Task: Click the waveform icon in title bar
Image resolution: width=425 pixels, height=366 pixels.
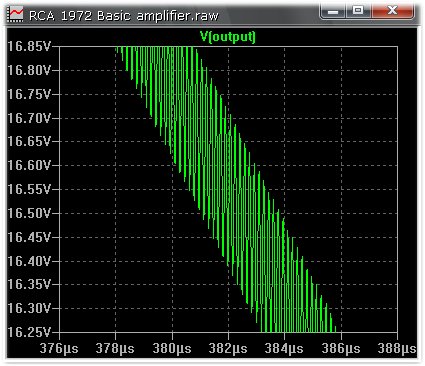Action: pyautogui.click(x=15, y=15)
